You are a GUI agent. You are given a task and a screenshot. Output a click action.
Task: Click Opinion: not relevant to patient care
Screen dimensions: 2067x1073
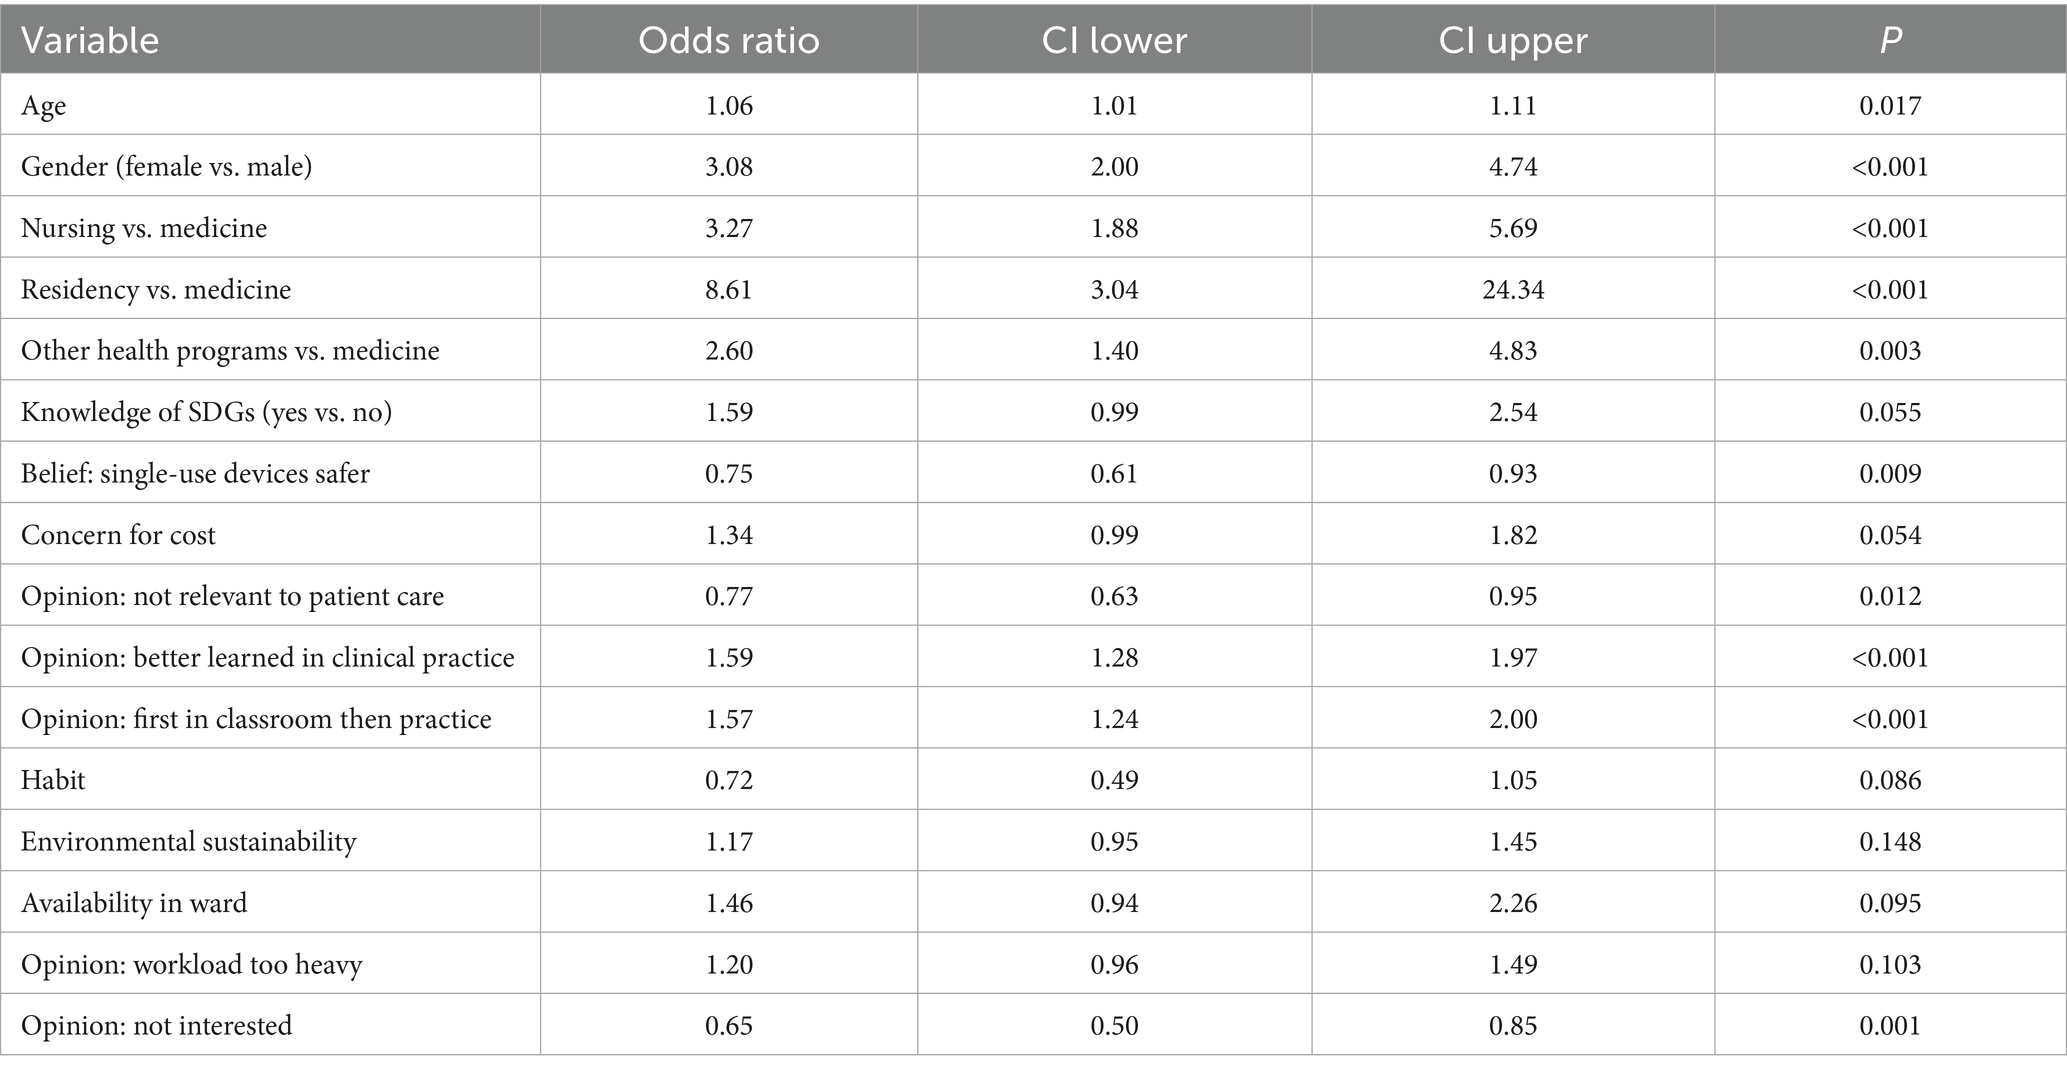[x=232, y=597]
